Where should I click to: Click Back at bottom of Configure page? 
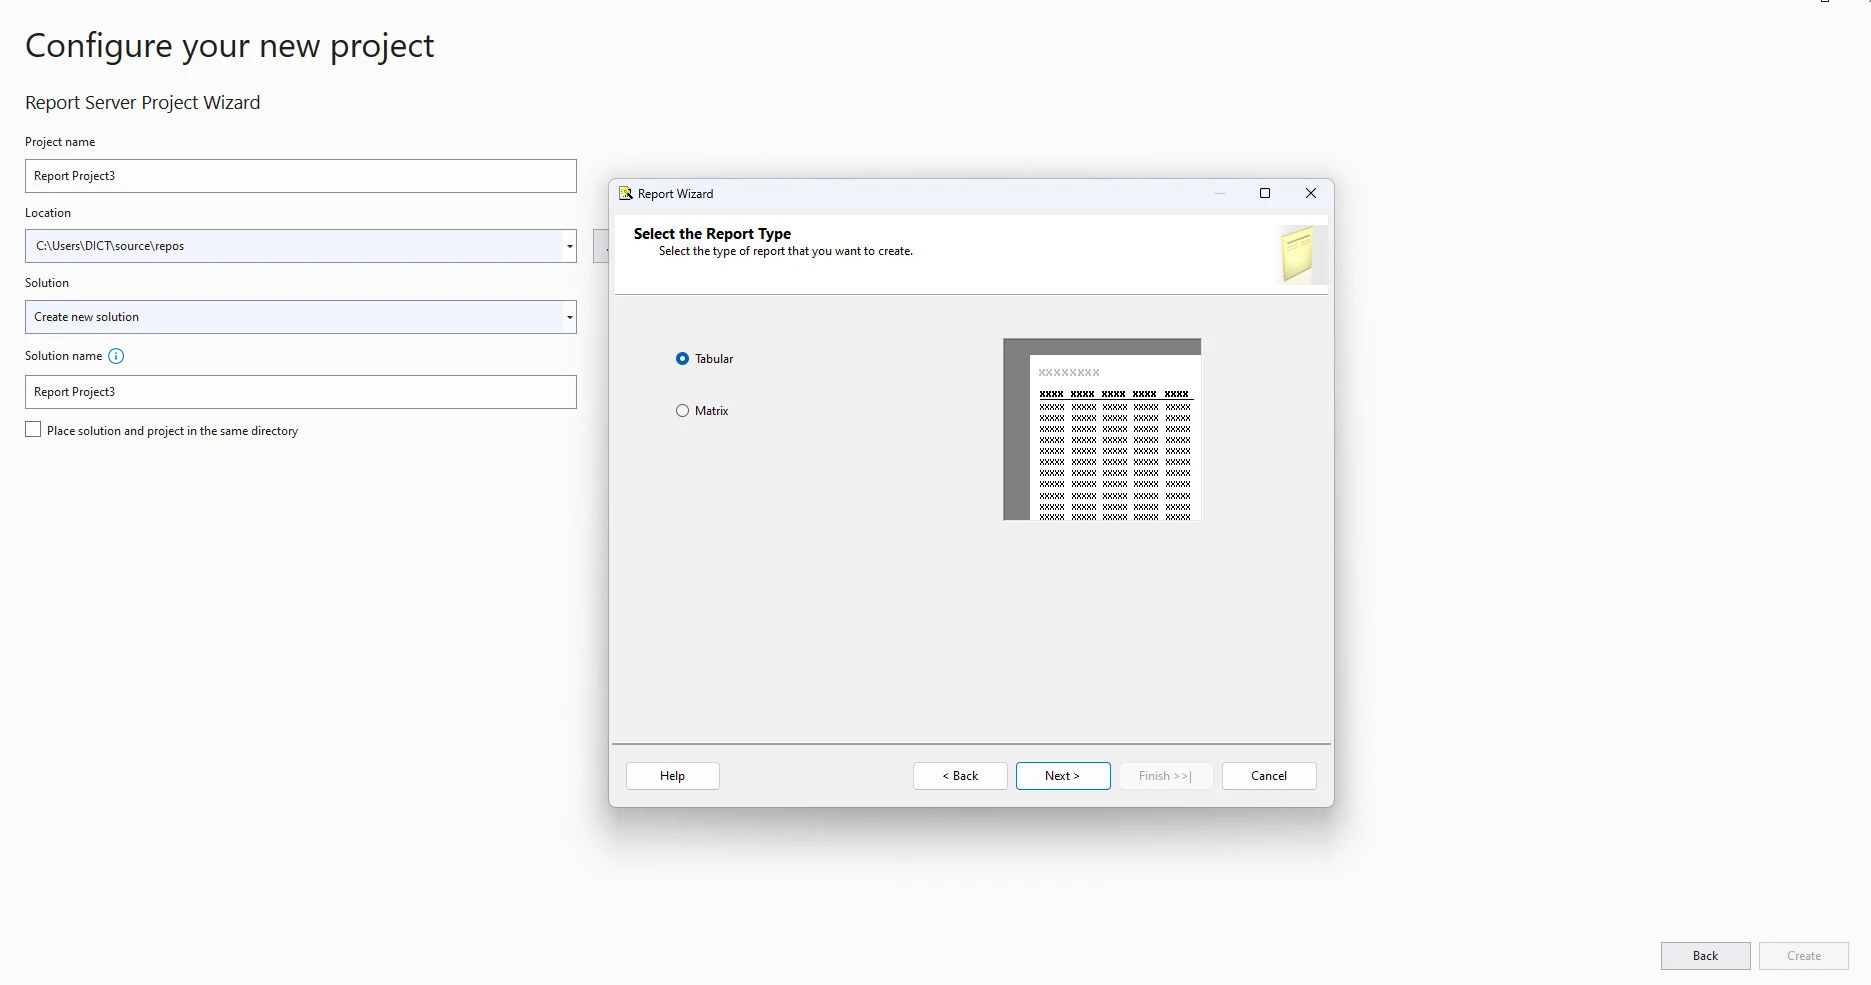[x=1704, y=956]
